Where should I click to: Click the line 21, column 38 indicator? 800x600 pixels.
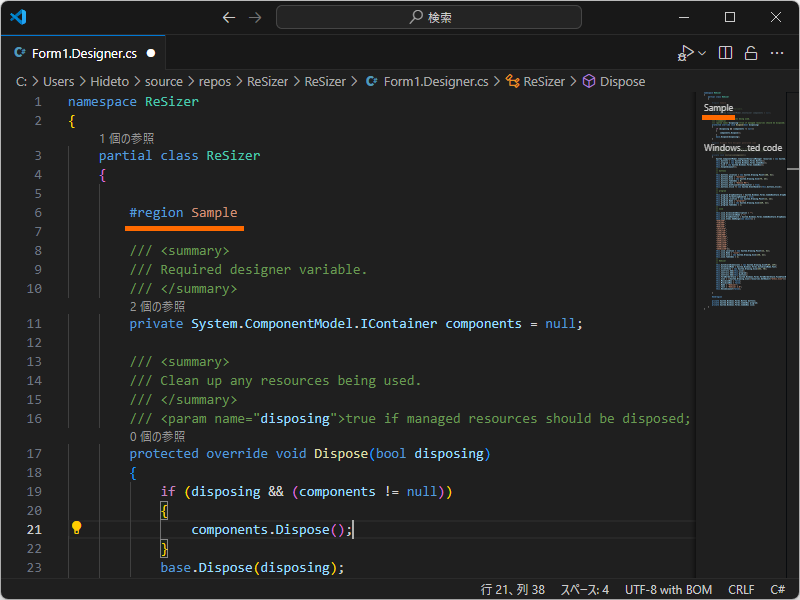click(x=513, y=590)
